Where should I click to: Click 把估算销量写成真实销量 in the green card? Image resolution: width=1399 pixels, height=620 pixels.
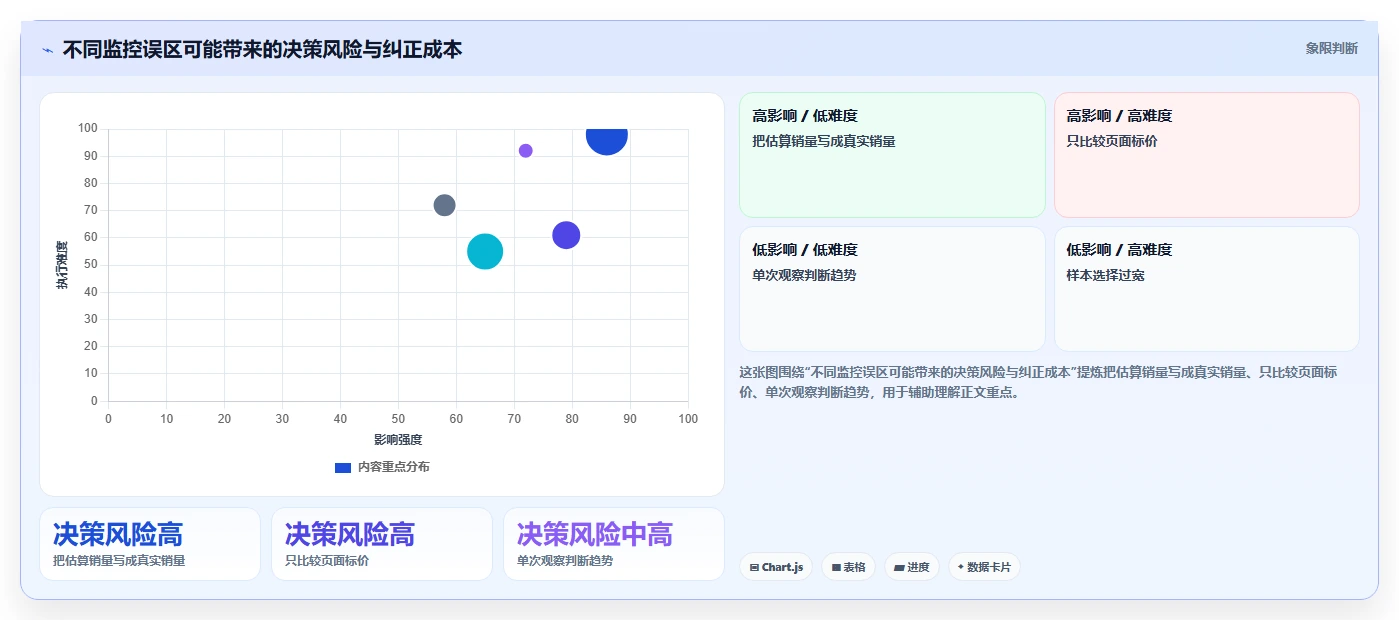coord(824,141)
